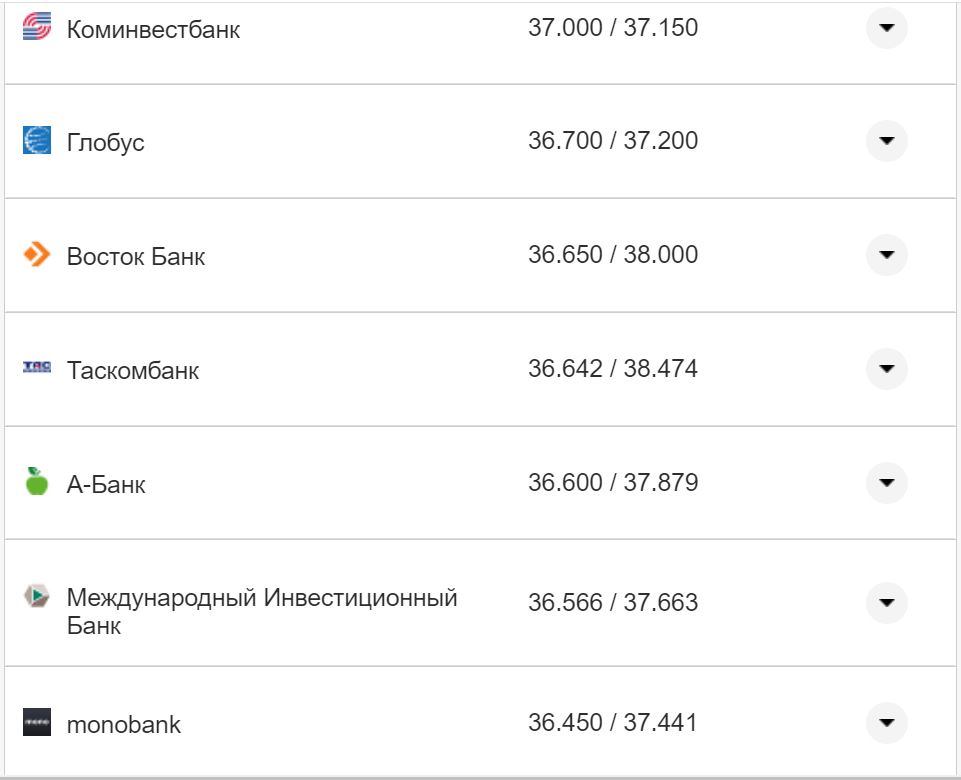
Task: Open the А-Банк dropdown arrow
Action: pyautogui.click(x=886, y=480)
